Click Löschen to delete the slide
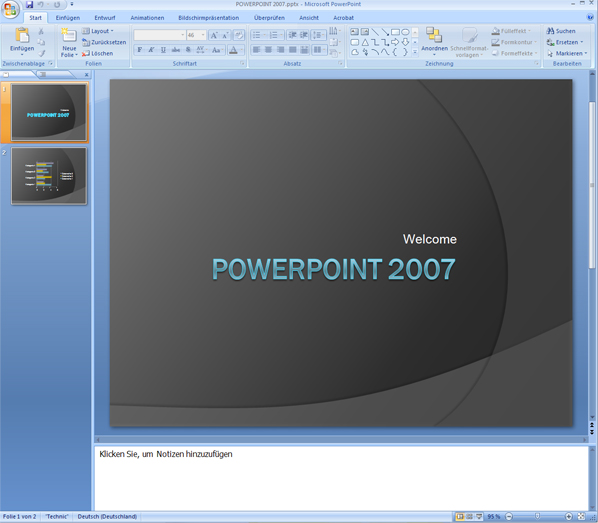Screen dimensions: 598x523 click(x=98, y=53)
